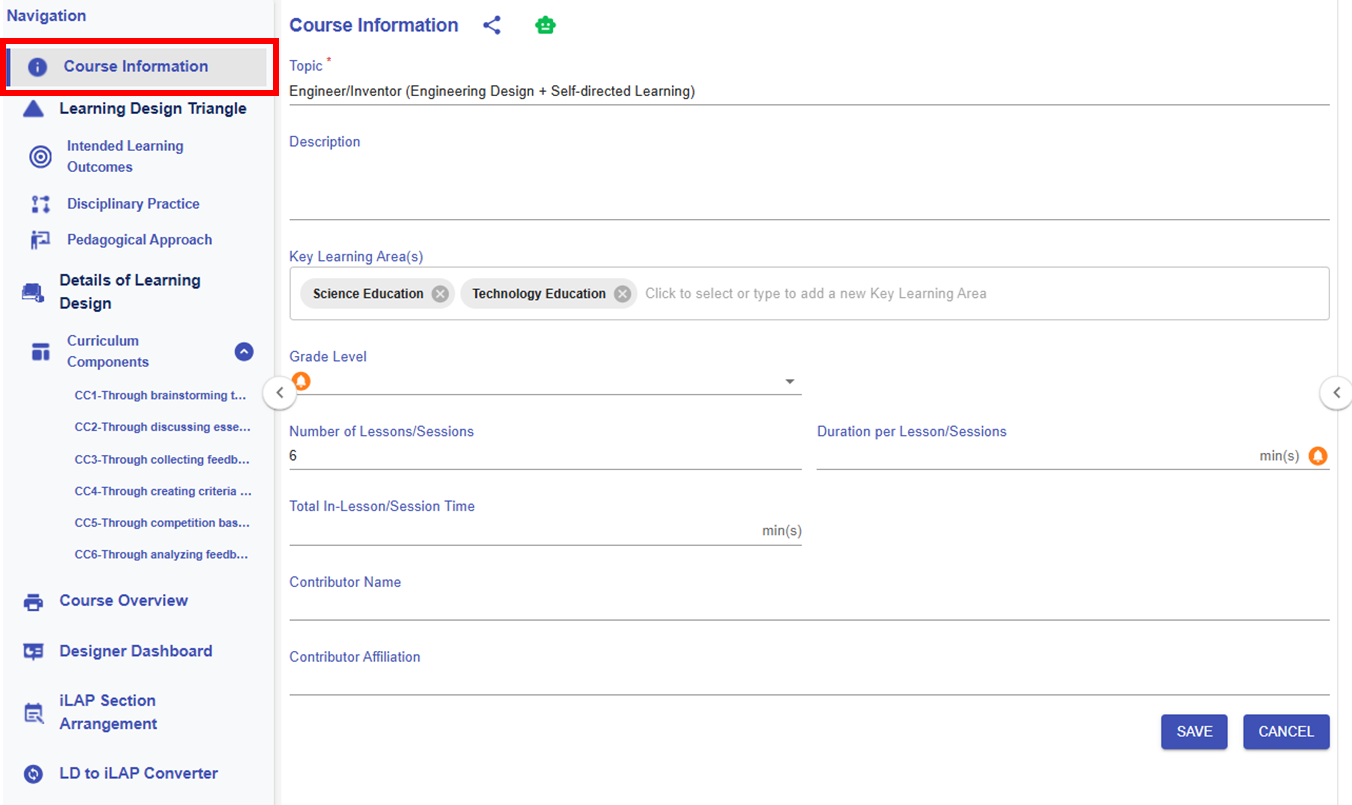Image resolution: width=1352 pixels, height=805 pixels.
Task: Launch the LD to iLAP Converter
Action: pos(138,773)
